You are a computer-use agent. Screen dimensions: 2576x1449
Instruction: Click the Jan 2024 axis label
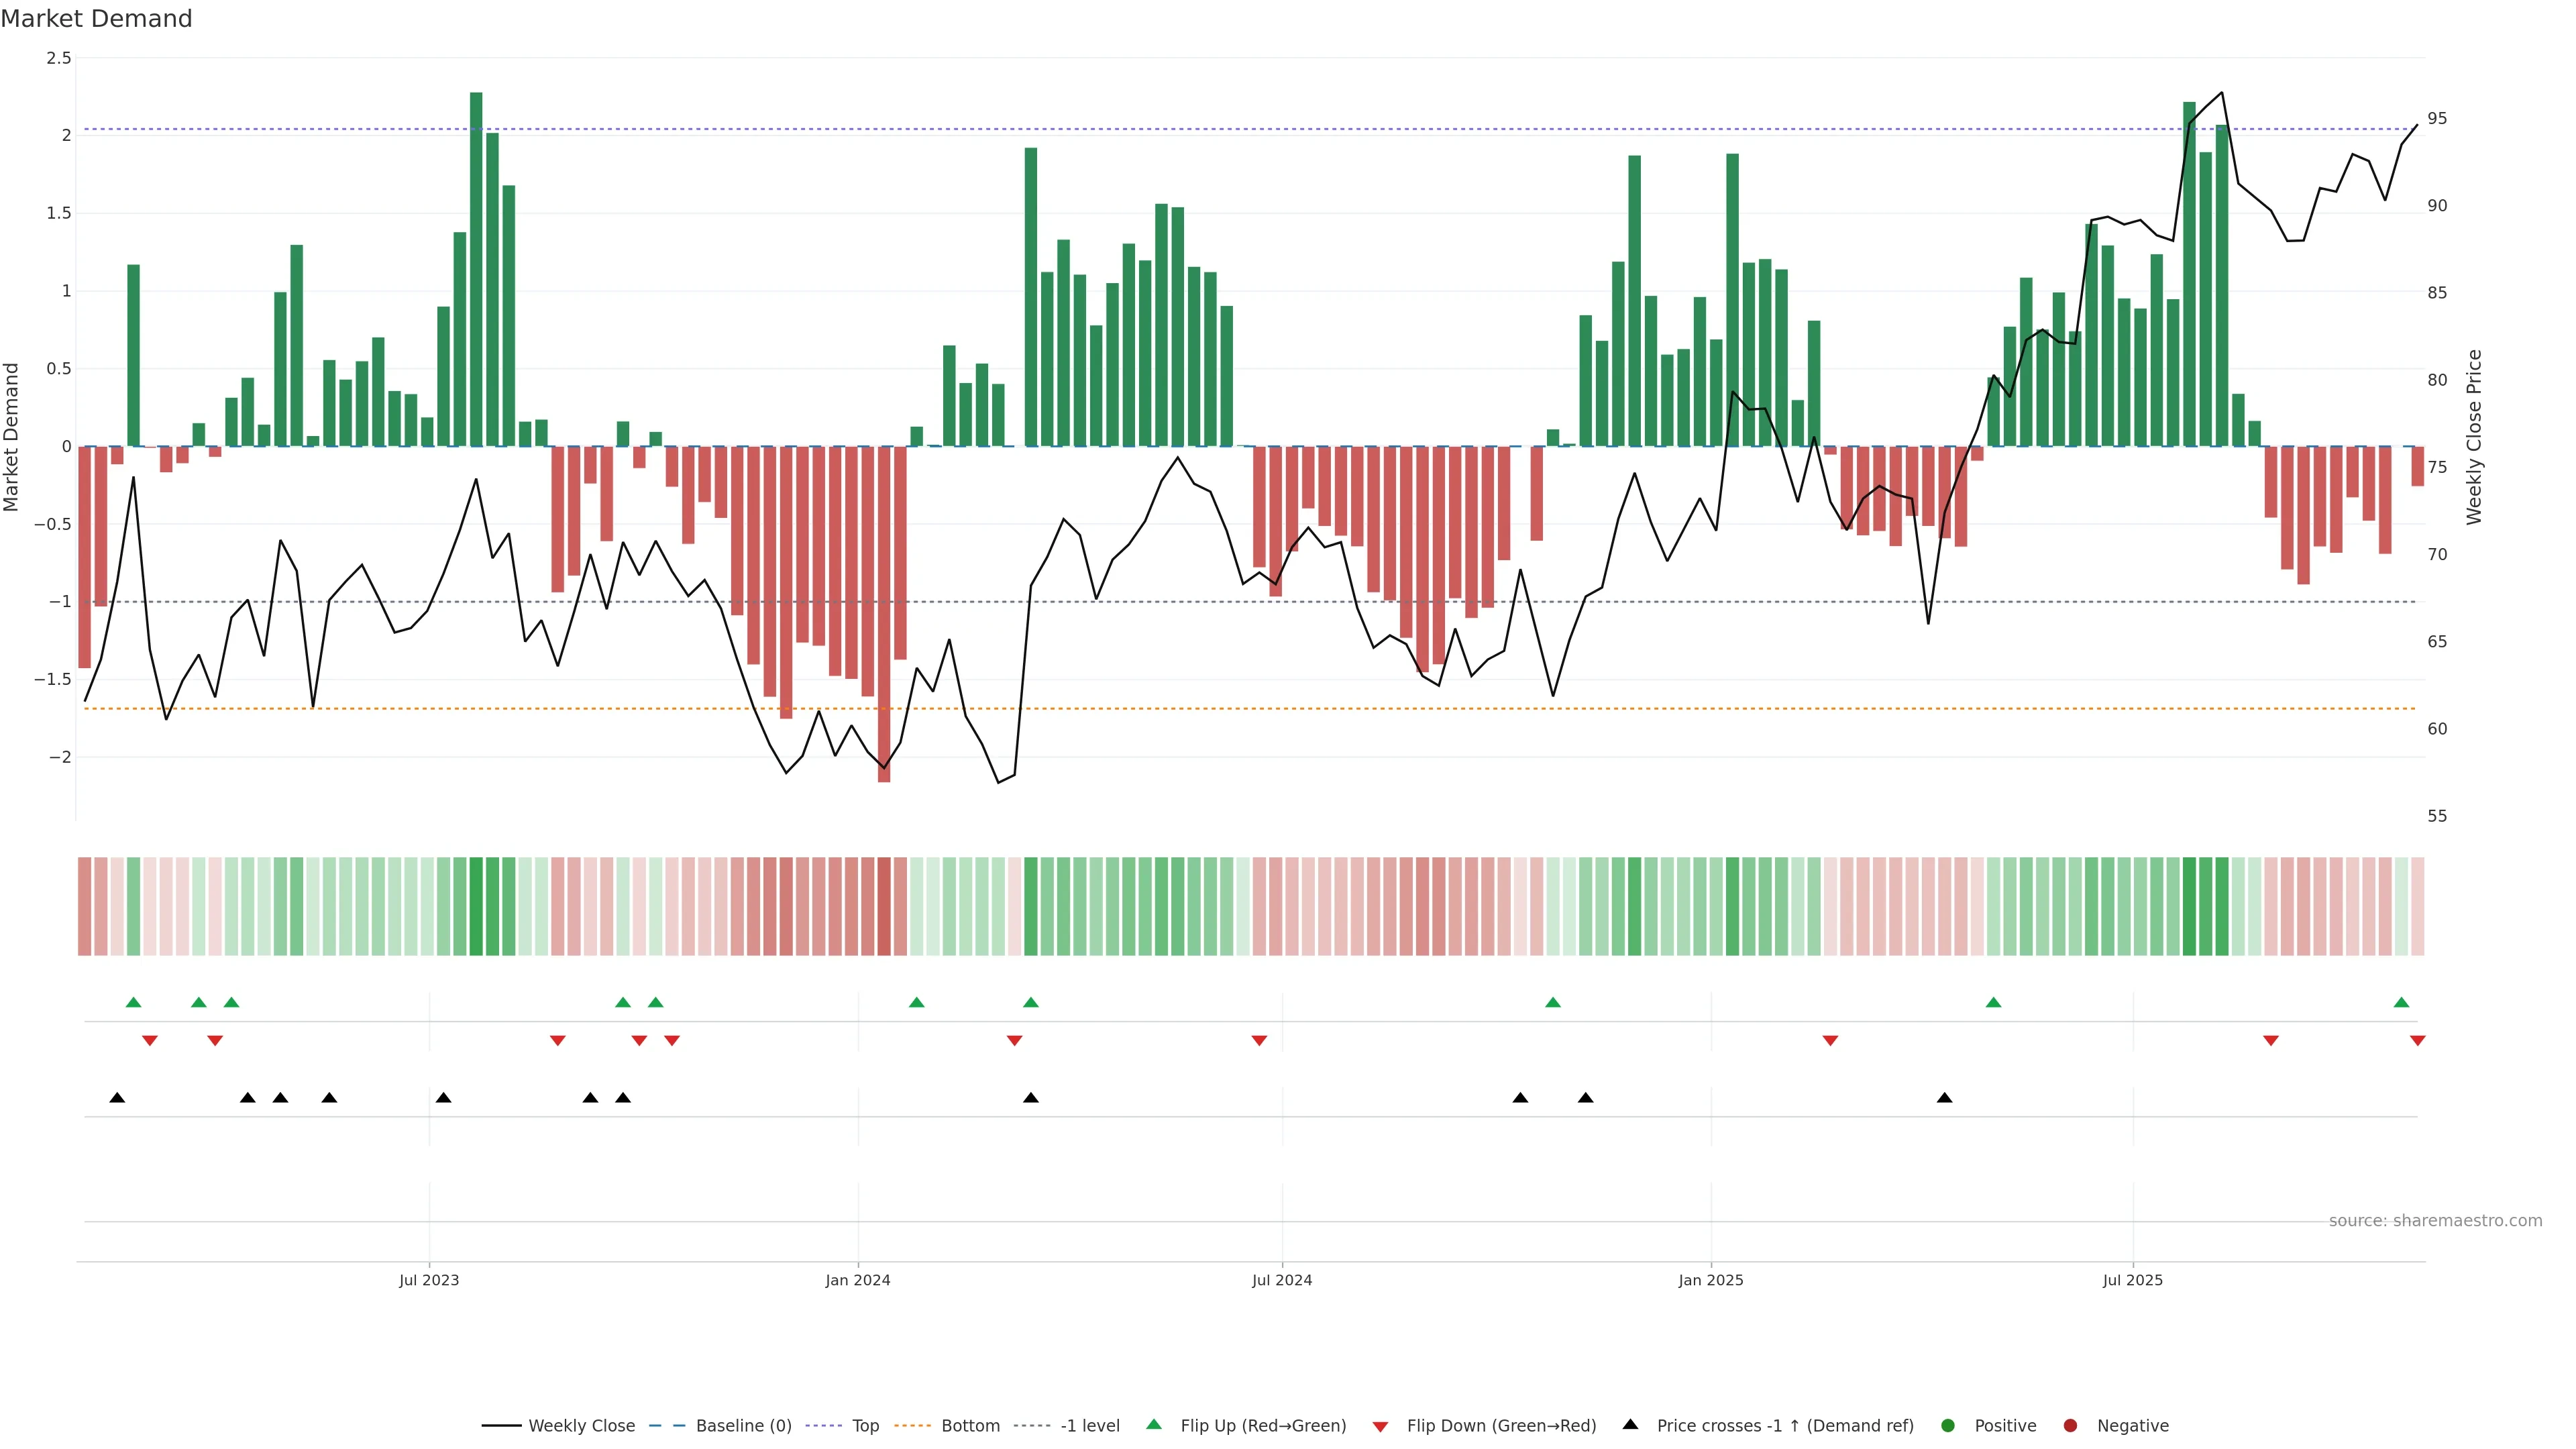(x=857, y=1280)
